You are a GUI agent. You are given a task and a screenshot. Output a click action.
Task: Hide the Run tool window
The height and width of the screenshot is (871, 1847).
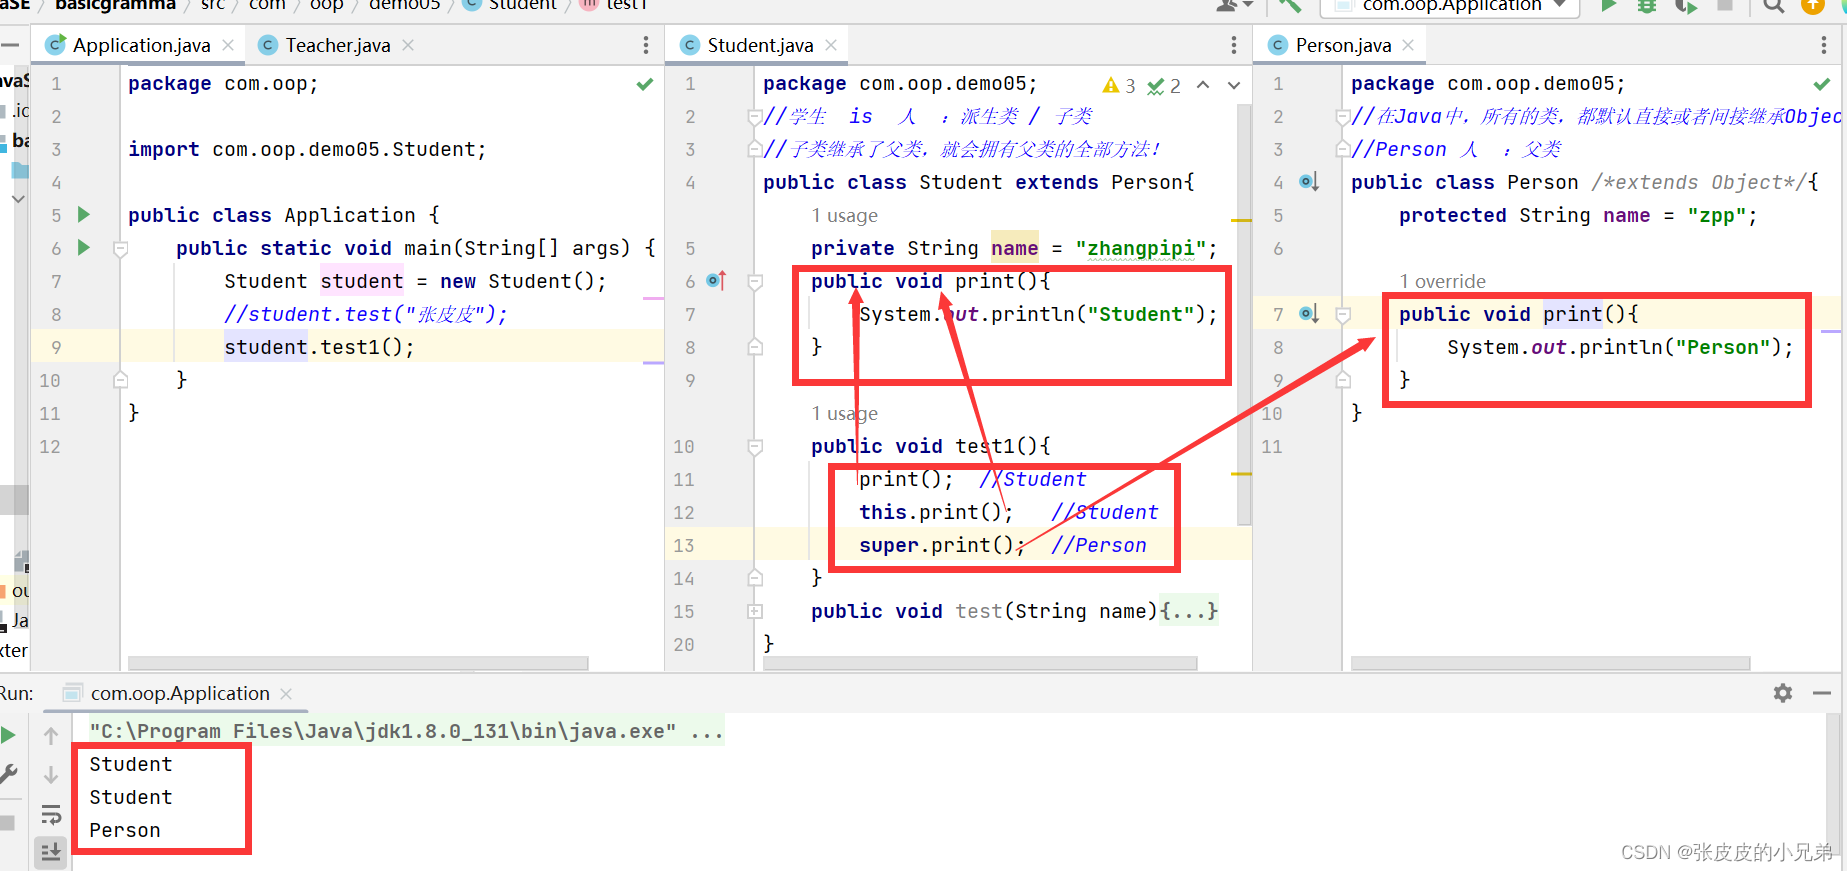pyautogui.click(x=1822, y=693)
